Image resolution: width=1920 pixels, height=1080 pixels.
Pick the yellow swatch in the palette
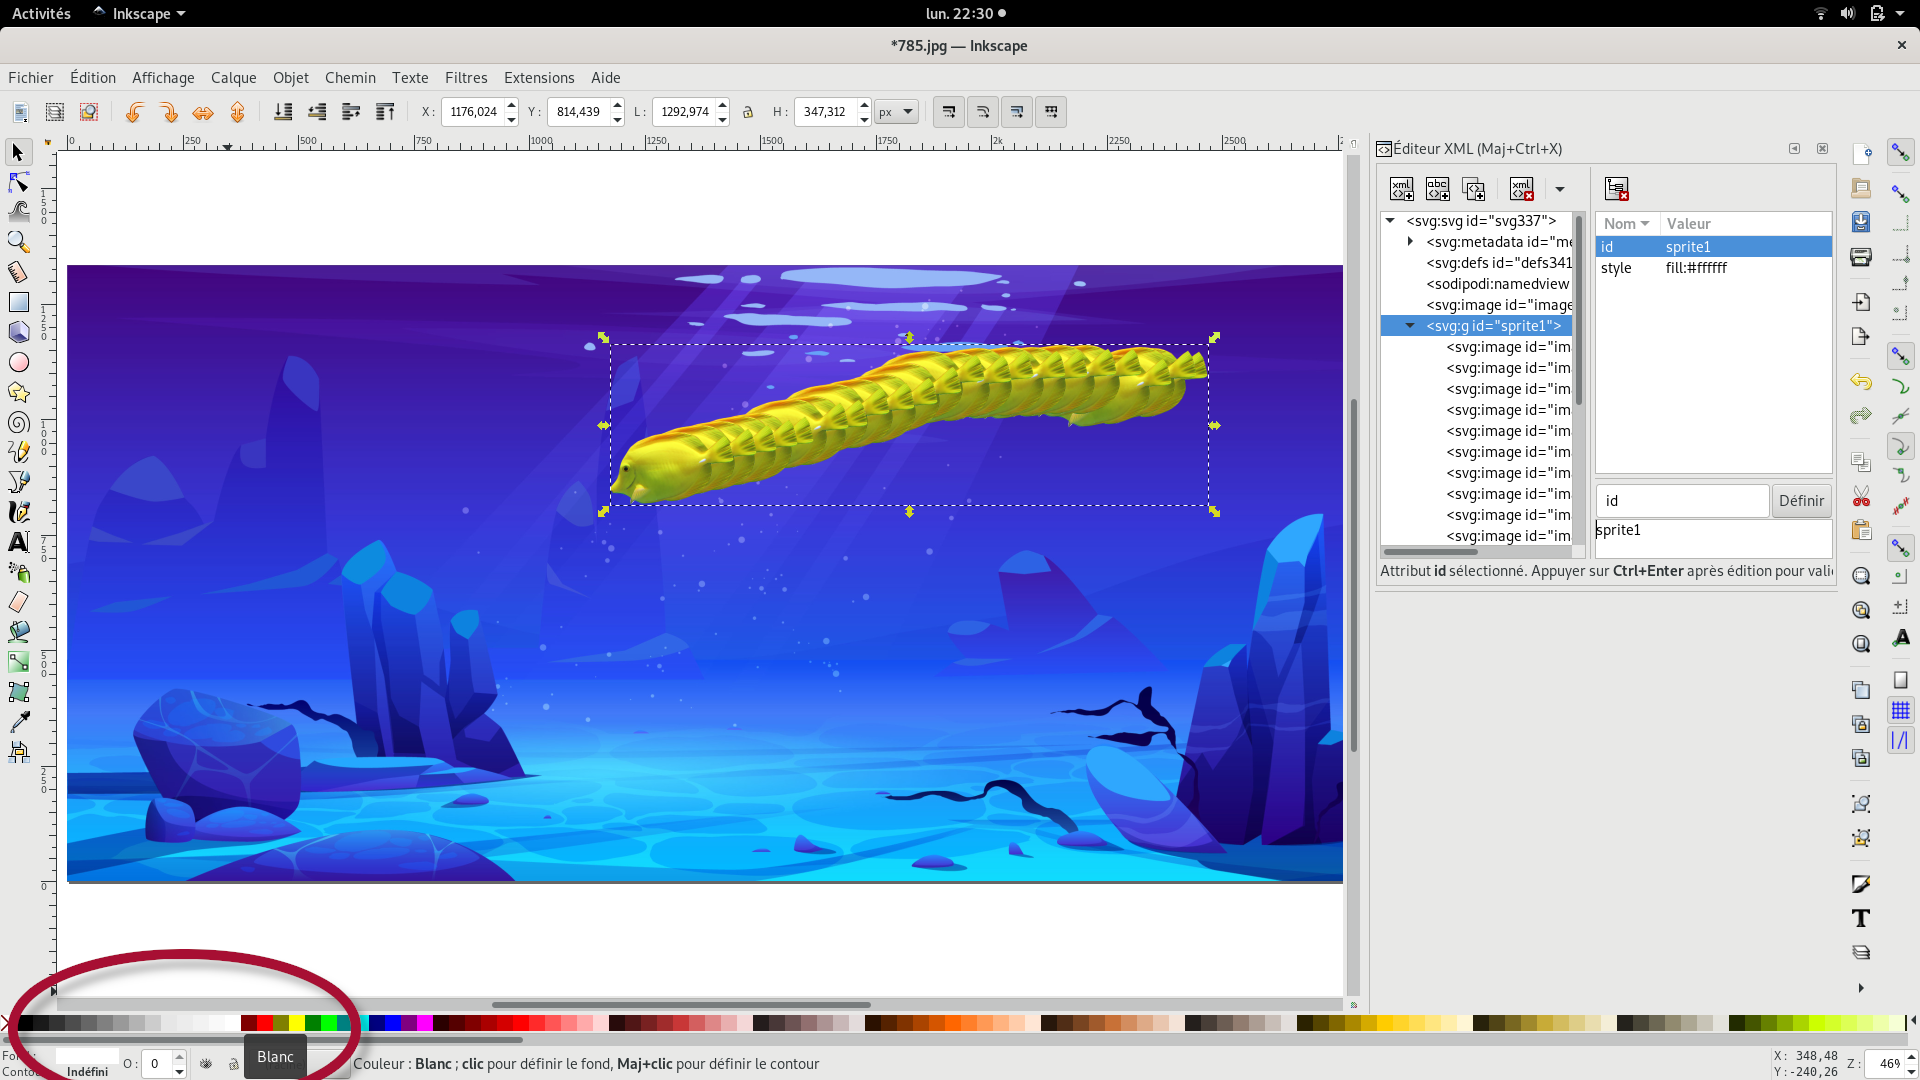(297, 1023)
